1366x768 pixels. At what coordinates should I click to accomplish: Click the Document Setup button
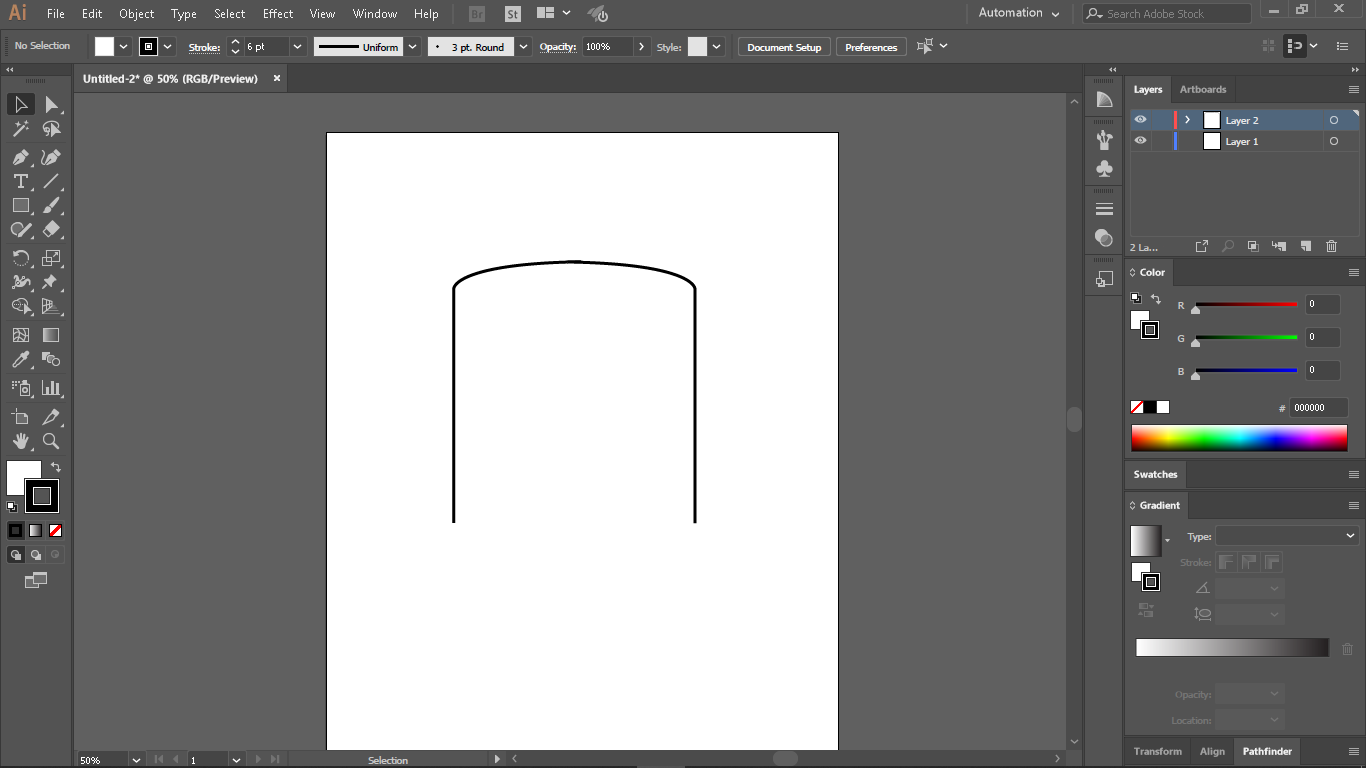(x=784, y=47)
